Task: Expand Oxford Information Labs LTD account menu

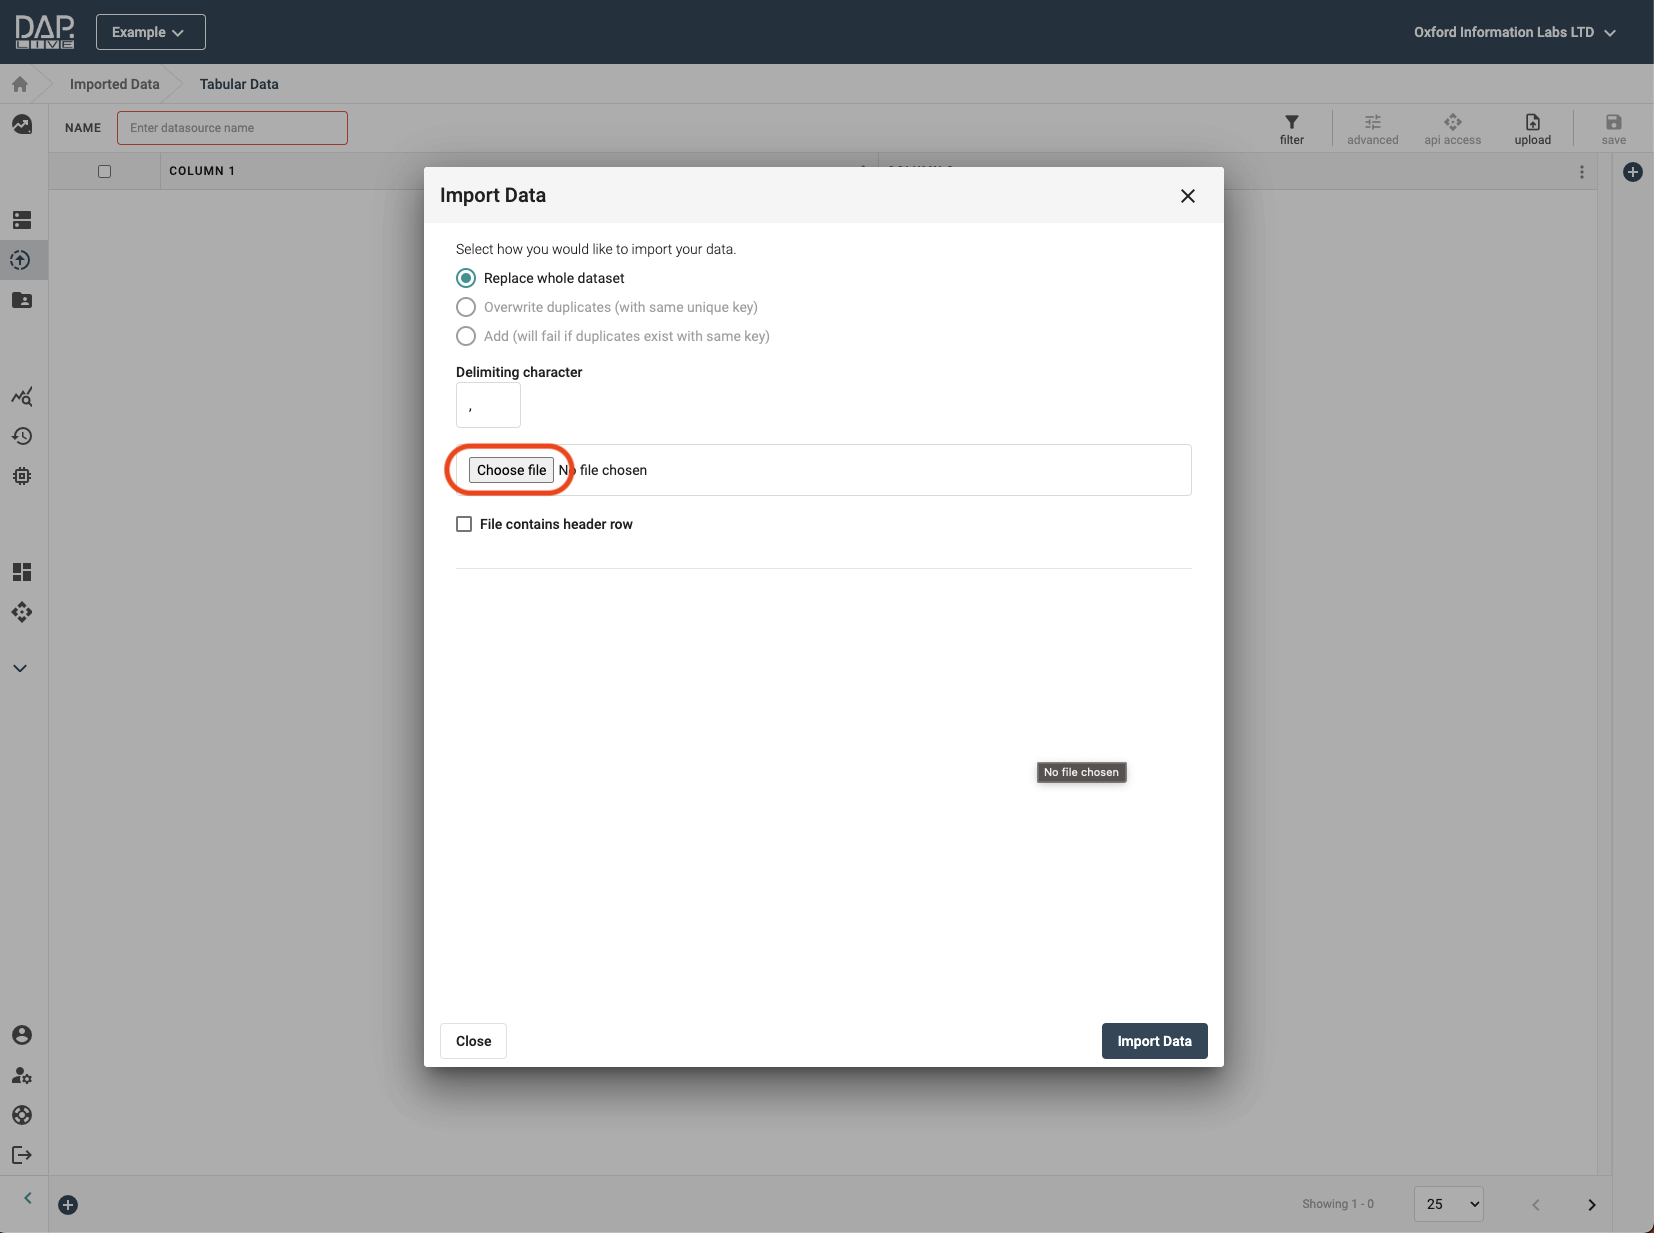Action: click(1514, 32)
